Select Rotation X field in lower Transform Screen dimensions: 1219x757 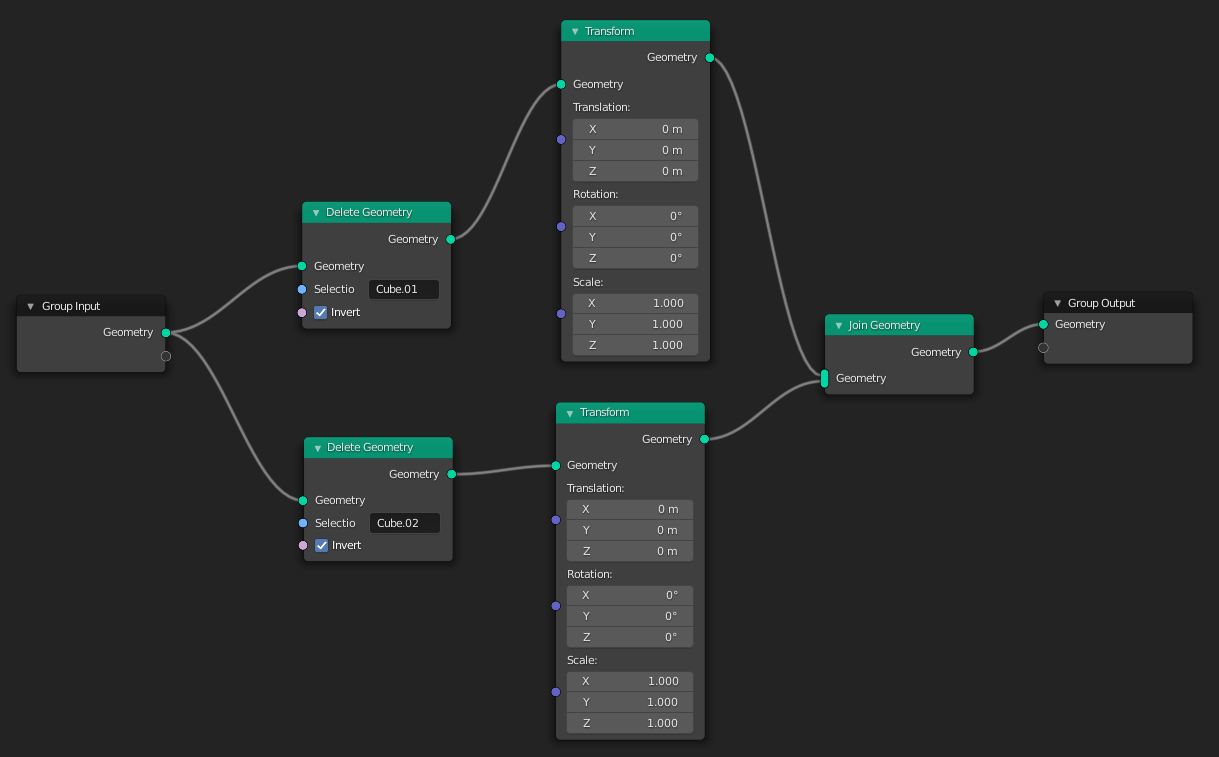pyautogui.click(x=630, y=595)
